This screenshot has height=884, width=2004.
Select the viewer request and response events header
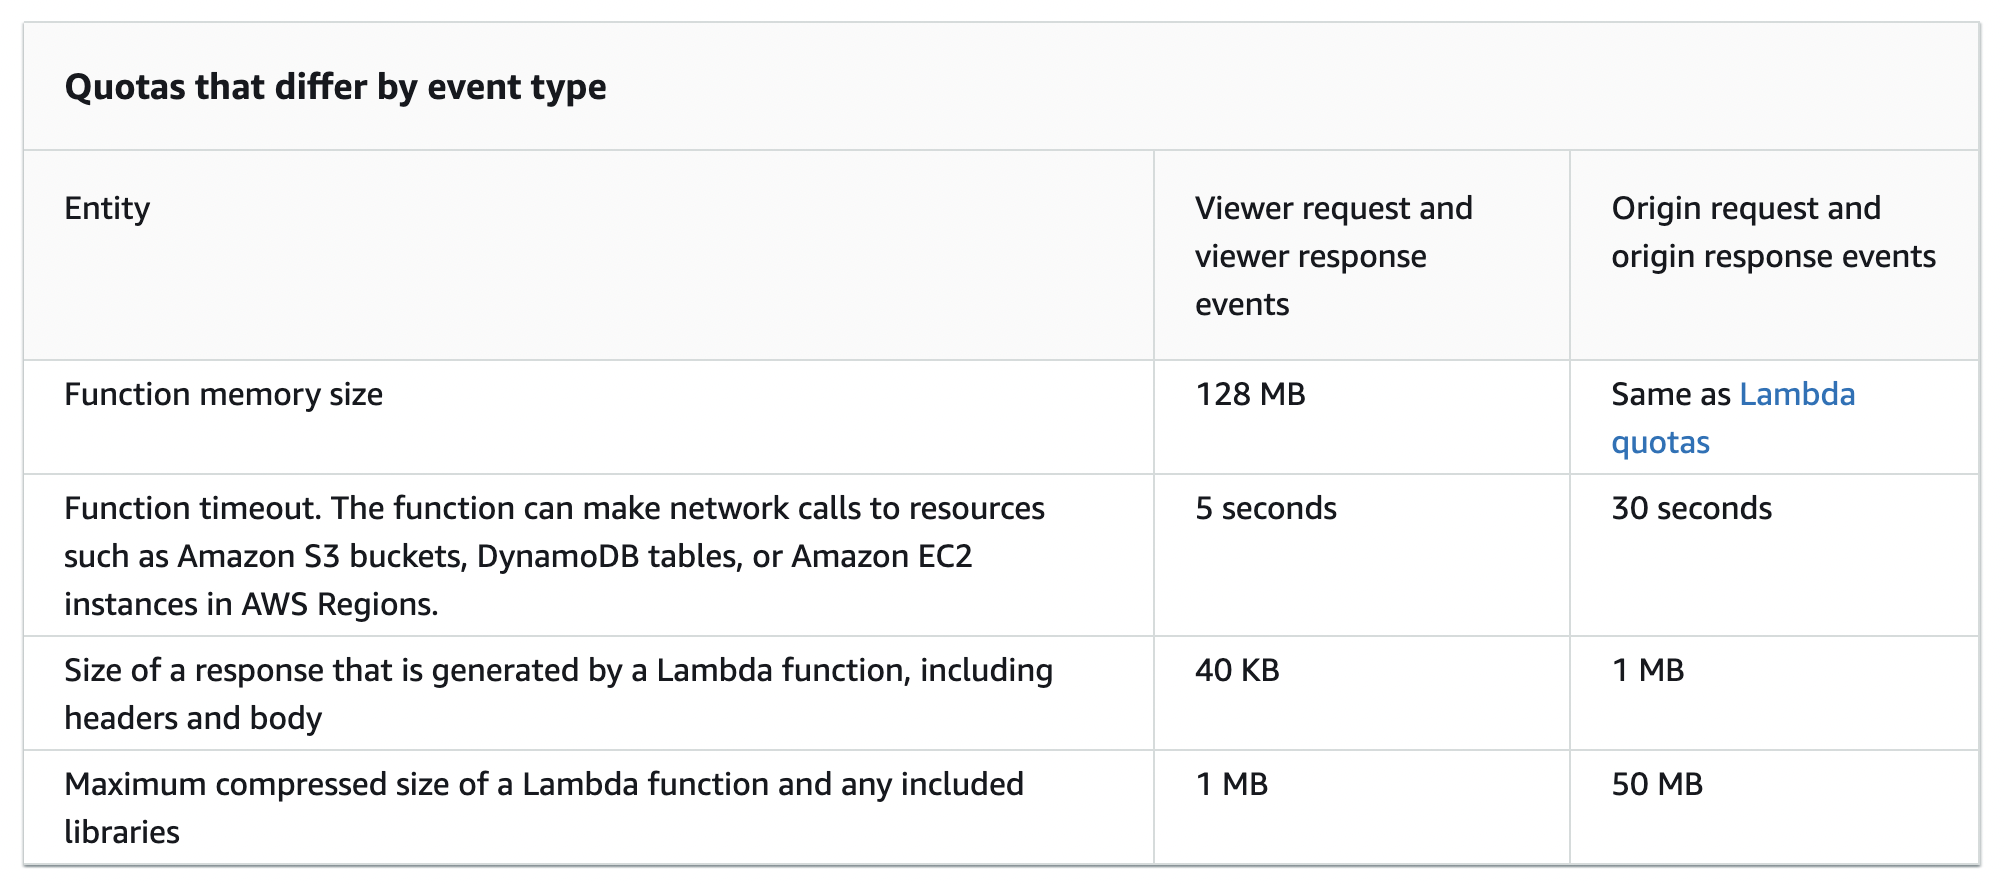pos(1332,256)
